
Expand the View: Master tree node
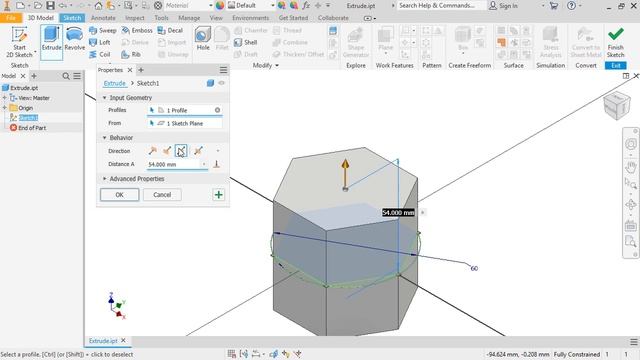pyautogui.click(x=4, y=98)
